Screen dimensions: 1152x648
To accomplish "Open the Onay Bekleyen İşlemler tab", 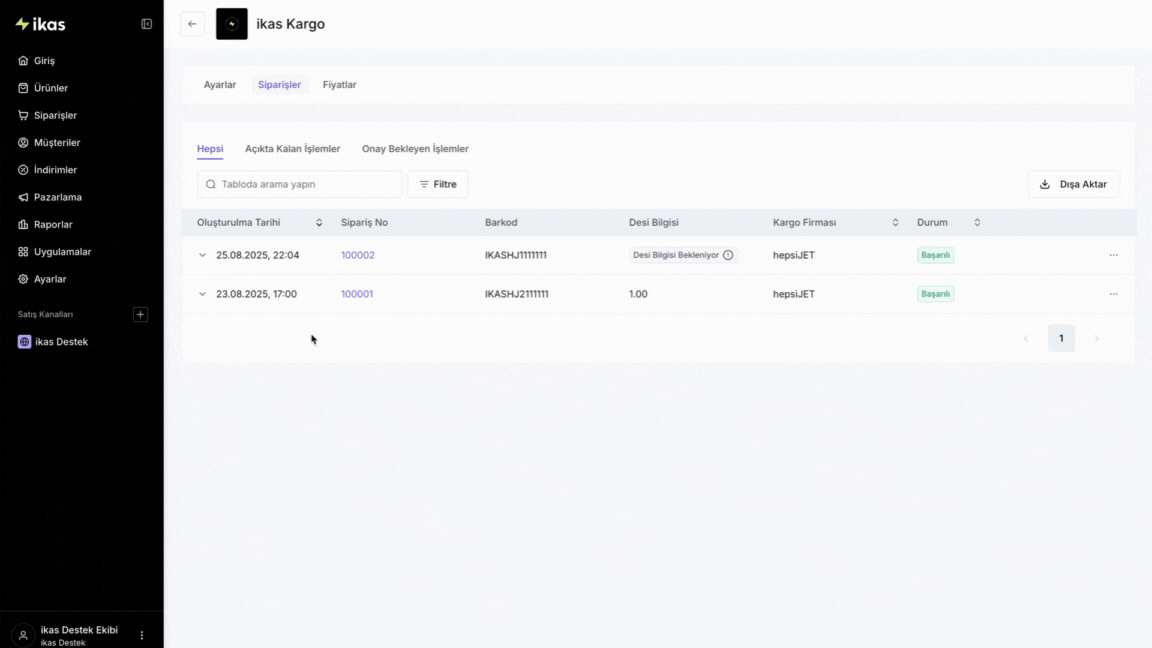I will pos(415,149).
